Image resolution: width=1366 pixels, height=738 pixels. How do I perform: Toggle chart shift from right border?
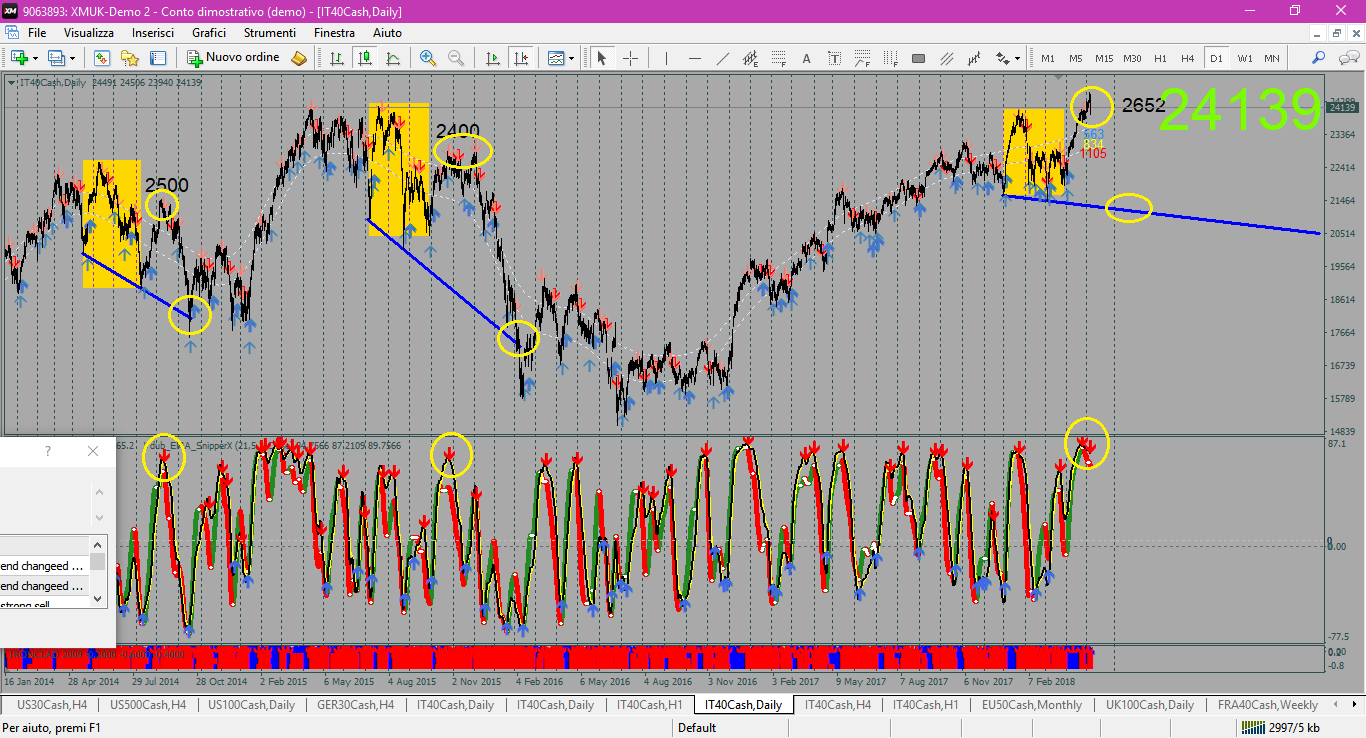point(521,58)
